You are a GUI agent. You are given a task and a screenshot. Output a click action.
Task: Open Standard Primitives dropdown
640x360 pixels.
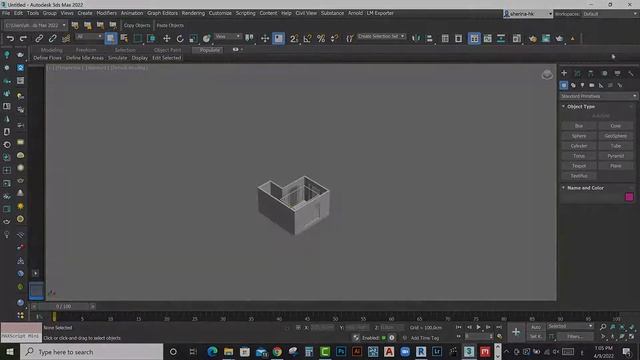[x=598, y=96]
